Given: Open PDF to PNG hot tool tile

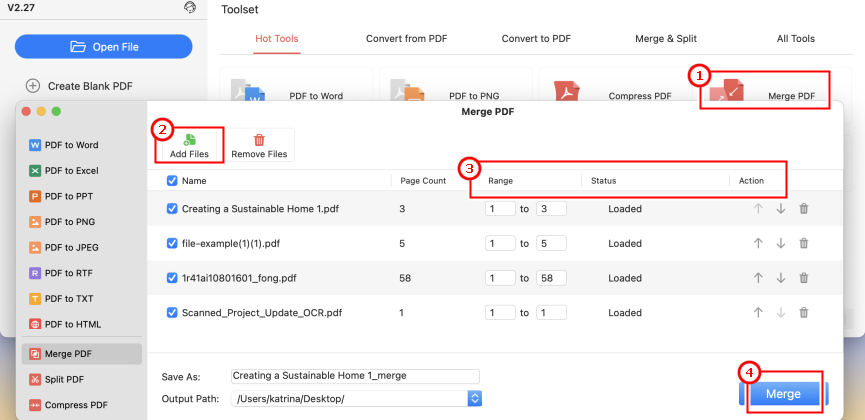Looking at the screenshot, I should click(456, 86).
